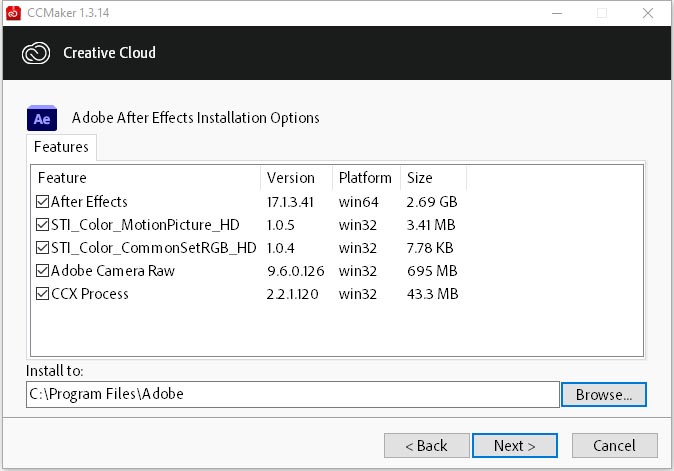Go back with the < Back button
This screenshot has width=674, height=471.
pyautogui.click(x=426, y=446)
